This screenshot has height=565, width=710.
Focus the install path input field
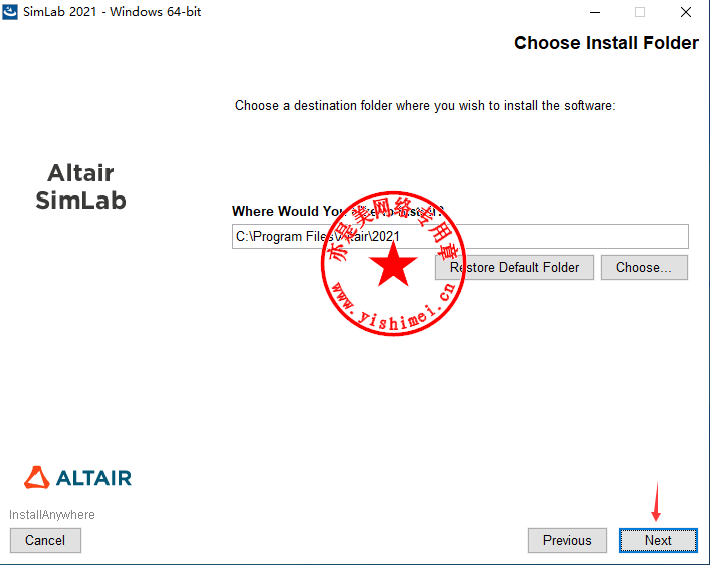[x=460, y=236]
